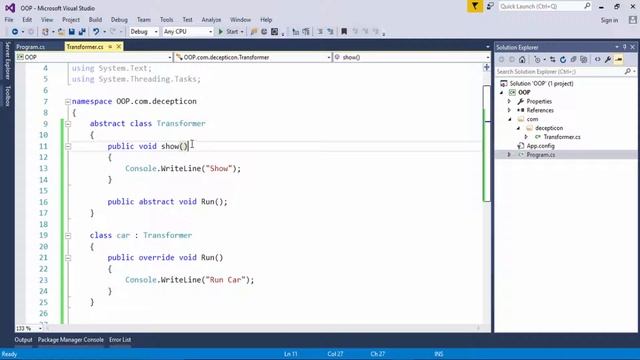Click the search magnifier in Solution Explorer
Screen dimensions: 640x360
[628, 71]
